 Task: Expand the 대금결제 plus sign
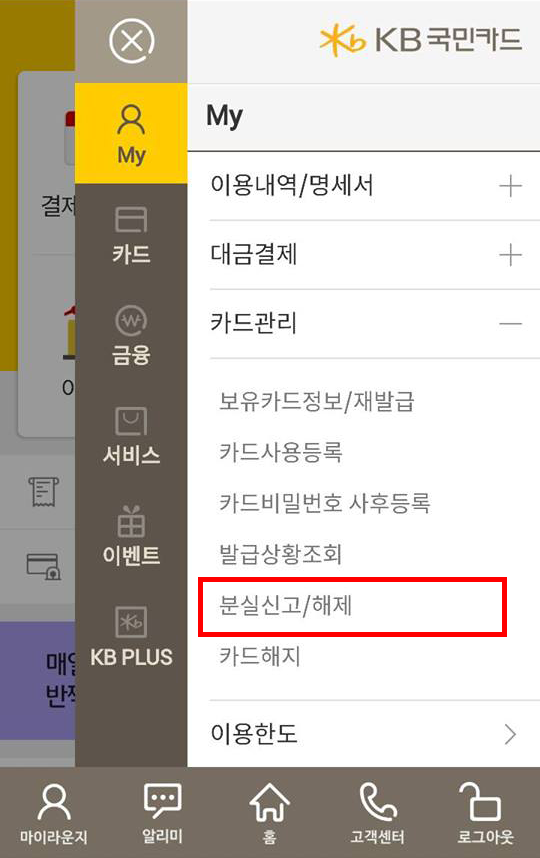(x=510, y=255)
